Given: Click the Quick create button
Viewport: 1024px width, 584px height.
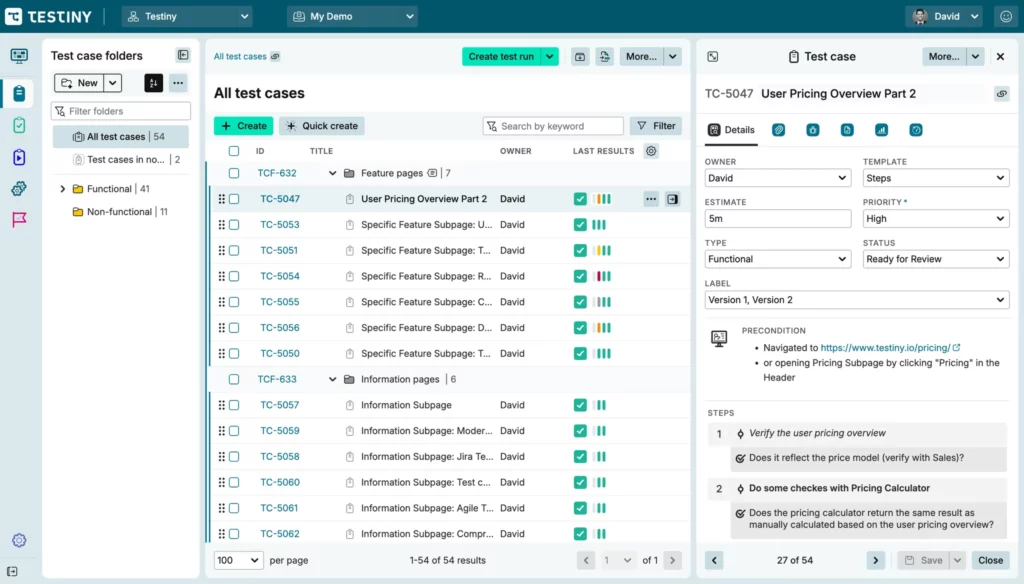Looking at the screenshot, I should pos(322,125).
